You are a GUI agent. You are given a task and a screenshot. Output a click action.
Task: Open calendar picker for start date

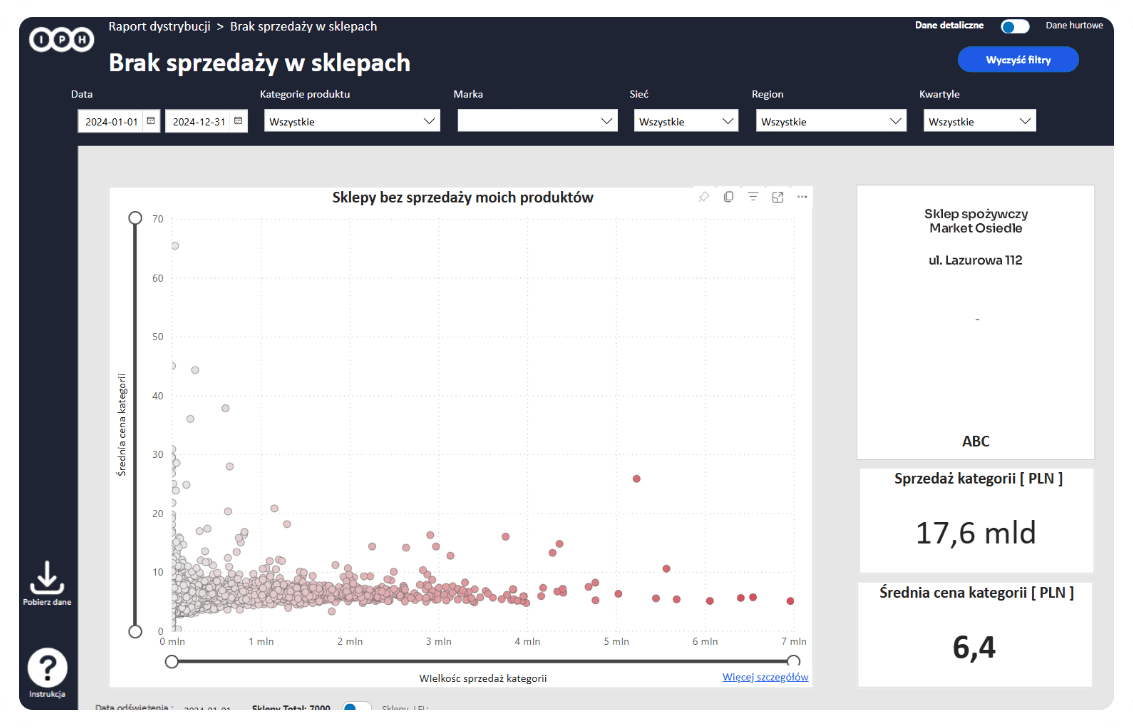tap(151, 121)
